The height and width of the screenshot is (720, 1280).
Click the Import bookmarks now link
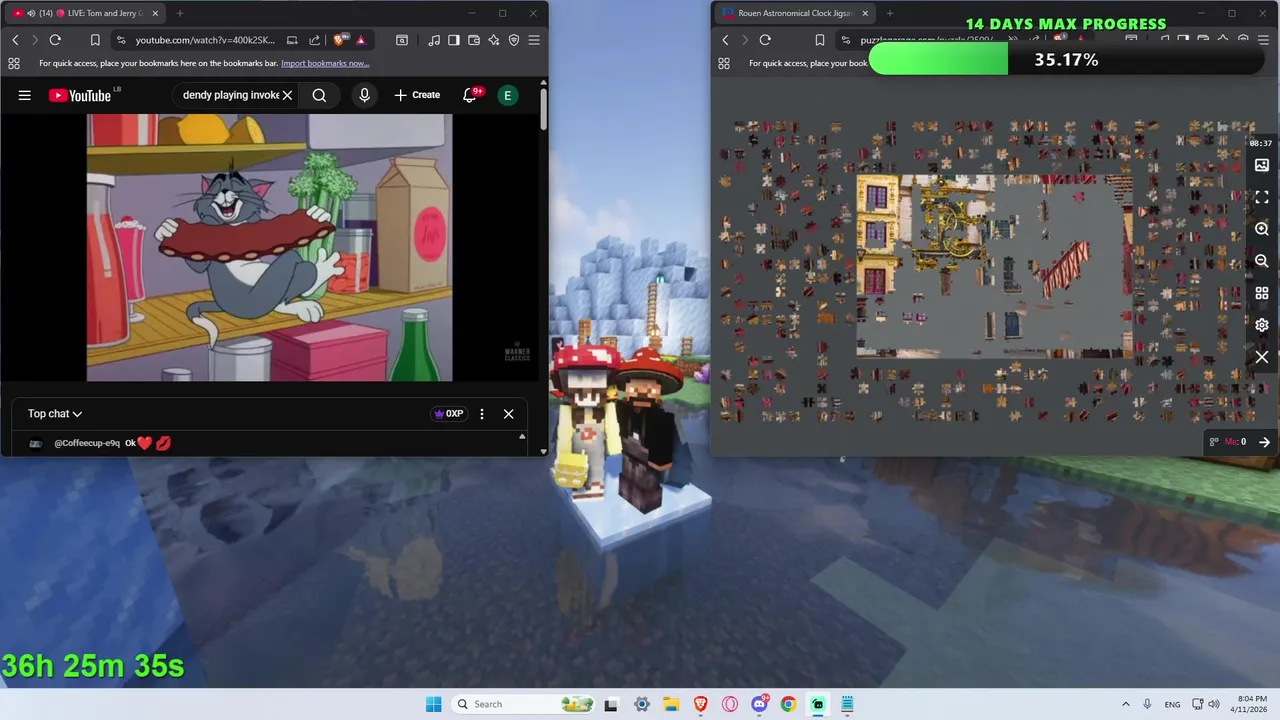point(325,63)
